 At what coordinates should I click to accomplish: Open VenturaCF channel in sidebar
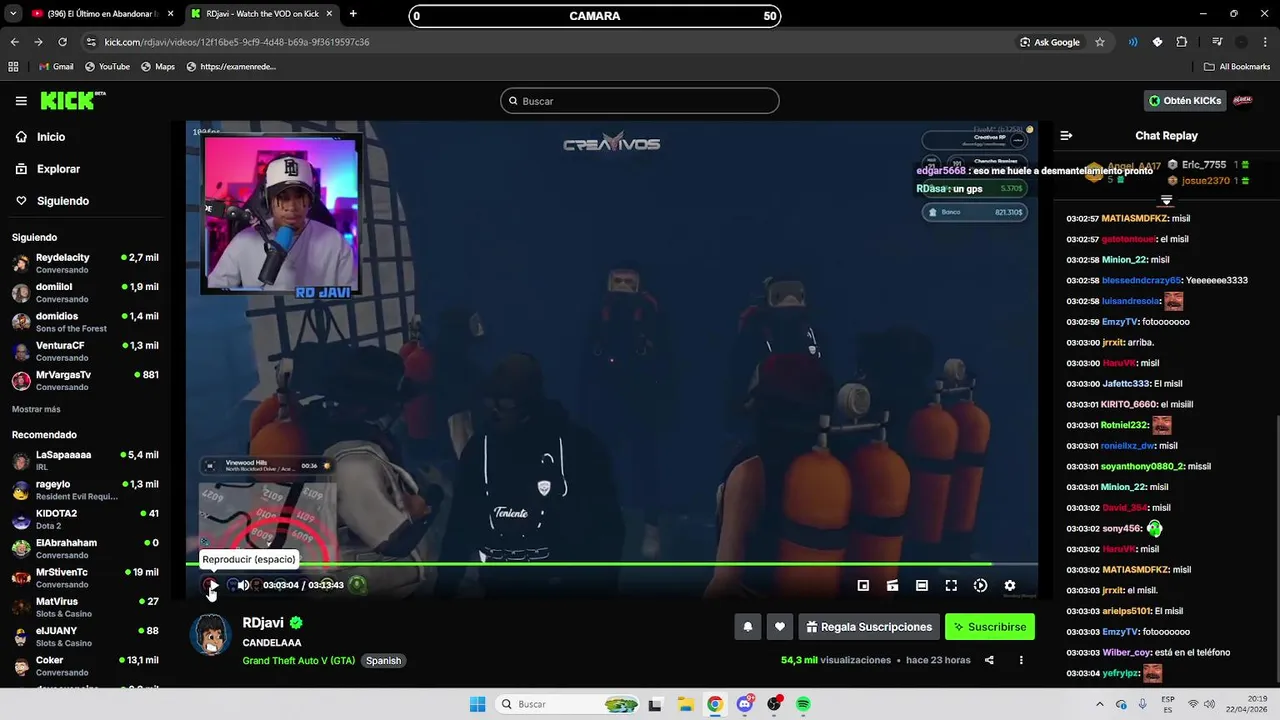click(85, 351)
